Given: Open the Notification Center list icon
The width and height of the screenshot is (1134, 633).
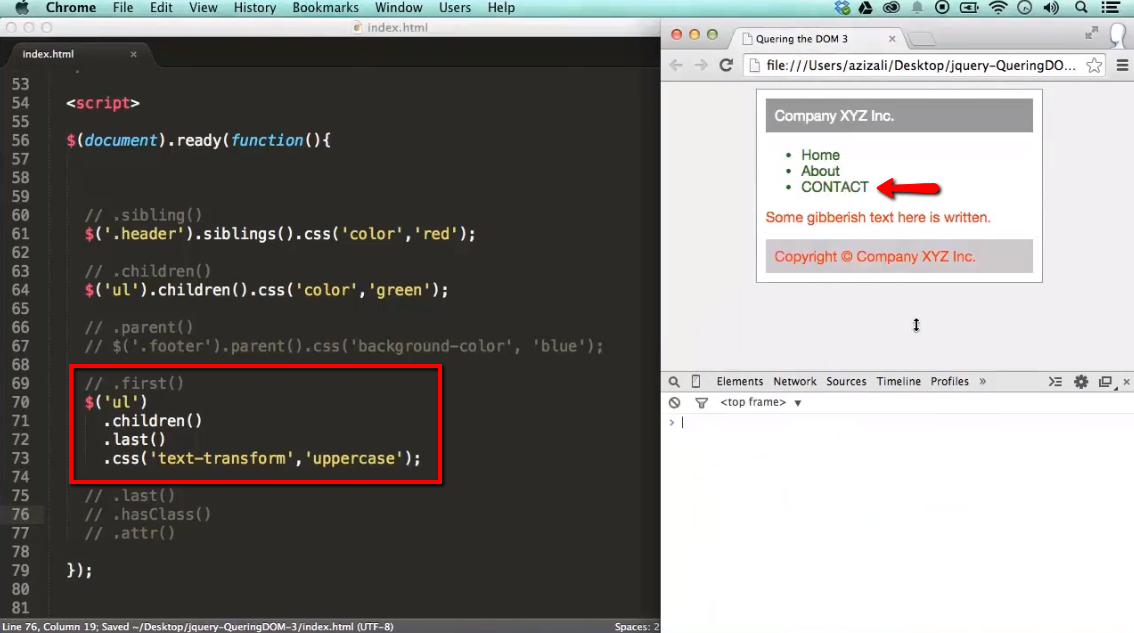Looking at the screenshot, I should (1111, 8).
